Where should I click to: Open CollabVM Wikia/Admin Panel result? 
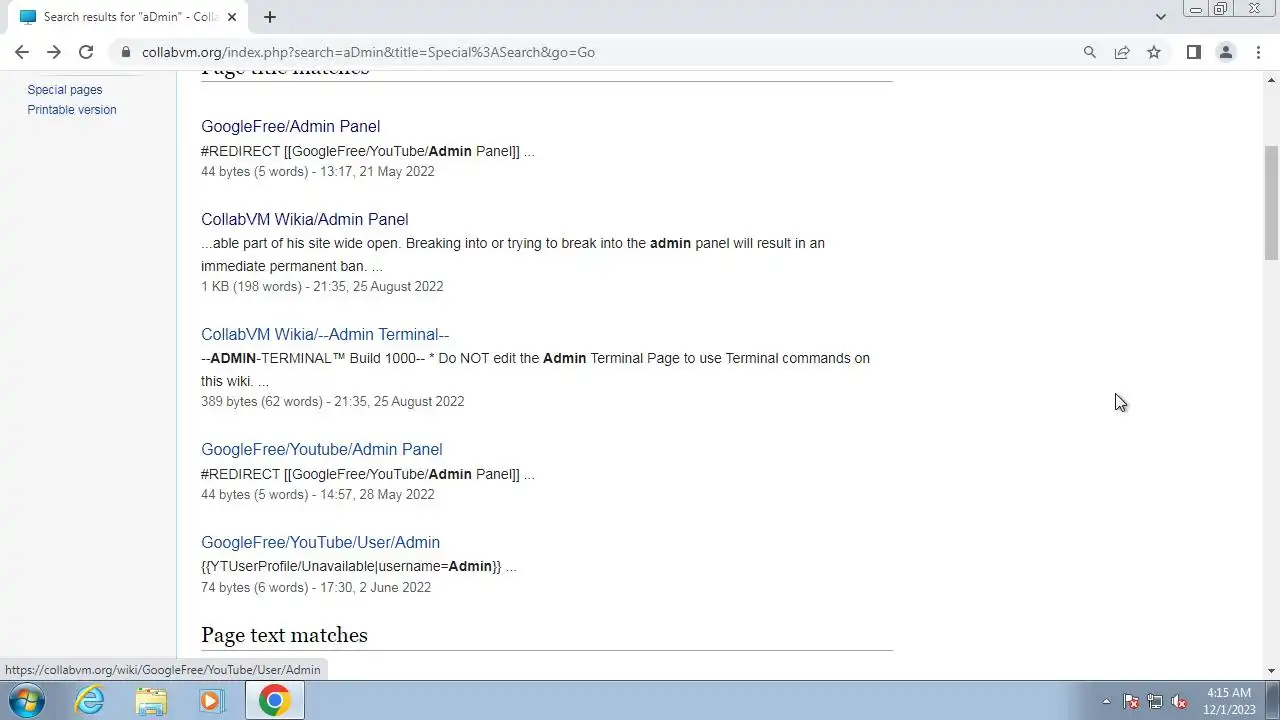[304, 219]
